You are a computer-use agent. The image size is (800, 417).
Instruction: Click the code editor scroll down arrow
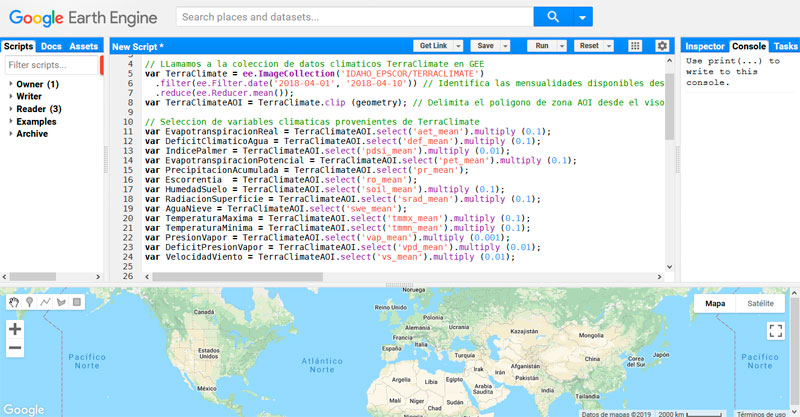[669, 267]
